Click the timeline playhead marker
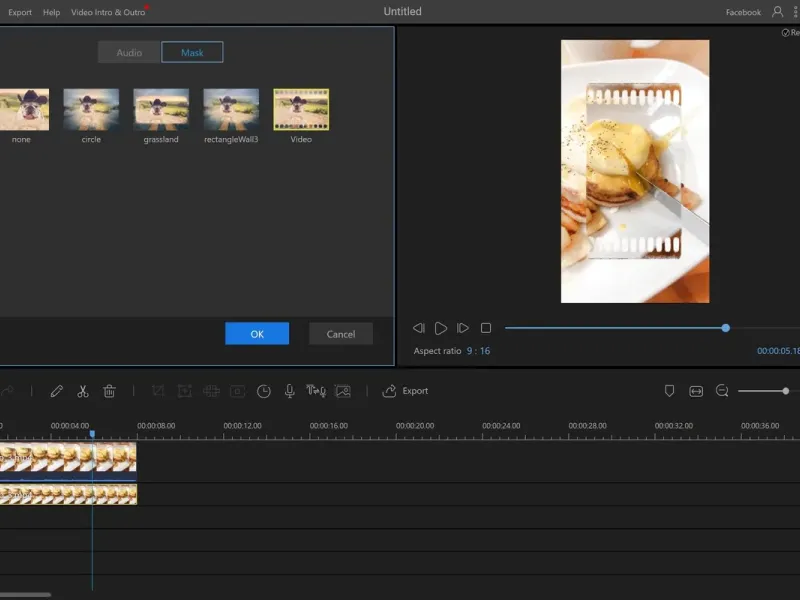 pyautogui.click(x=92, y=434)
